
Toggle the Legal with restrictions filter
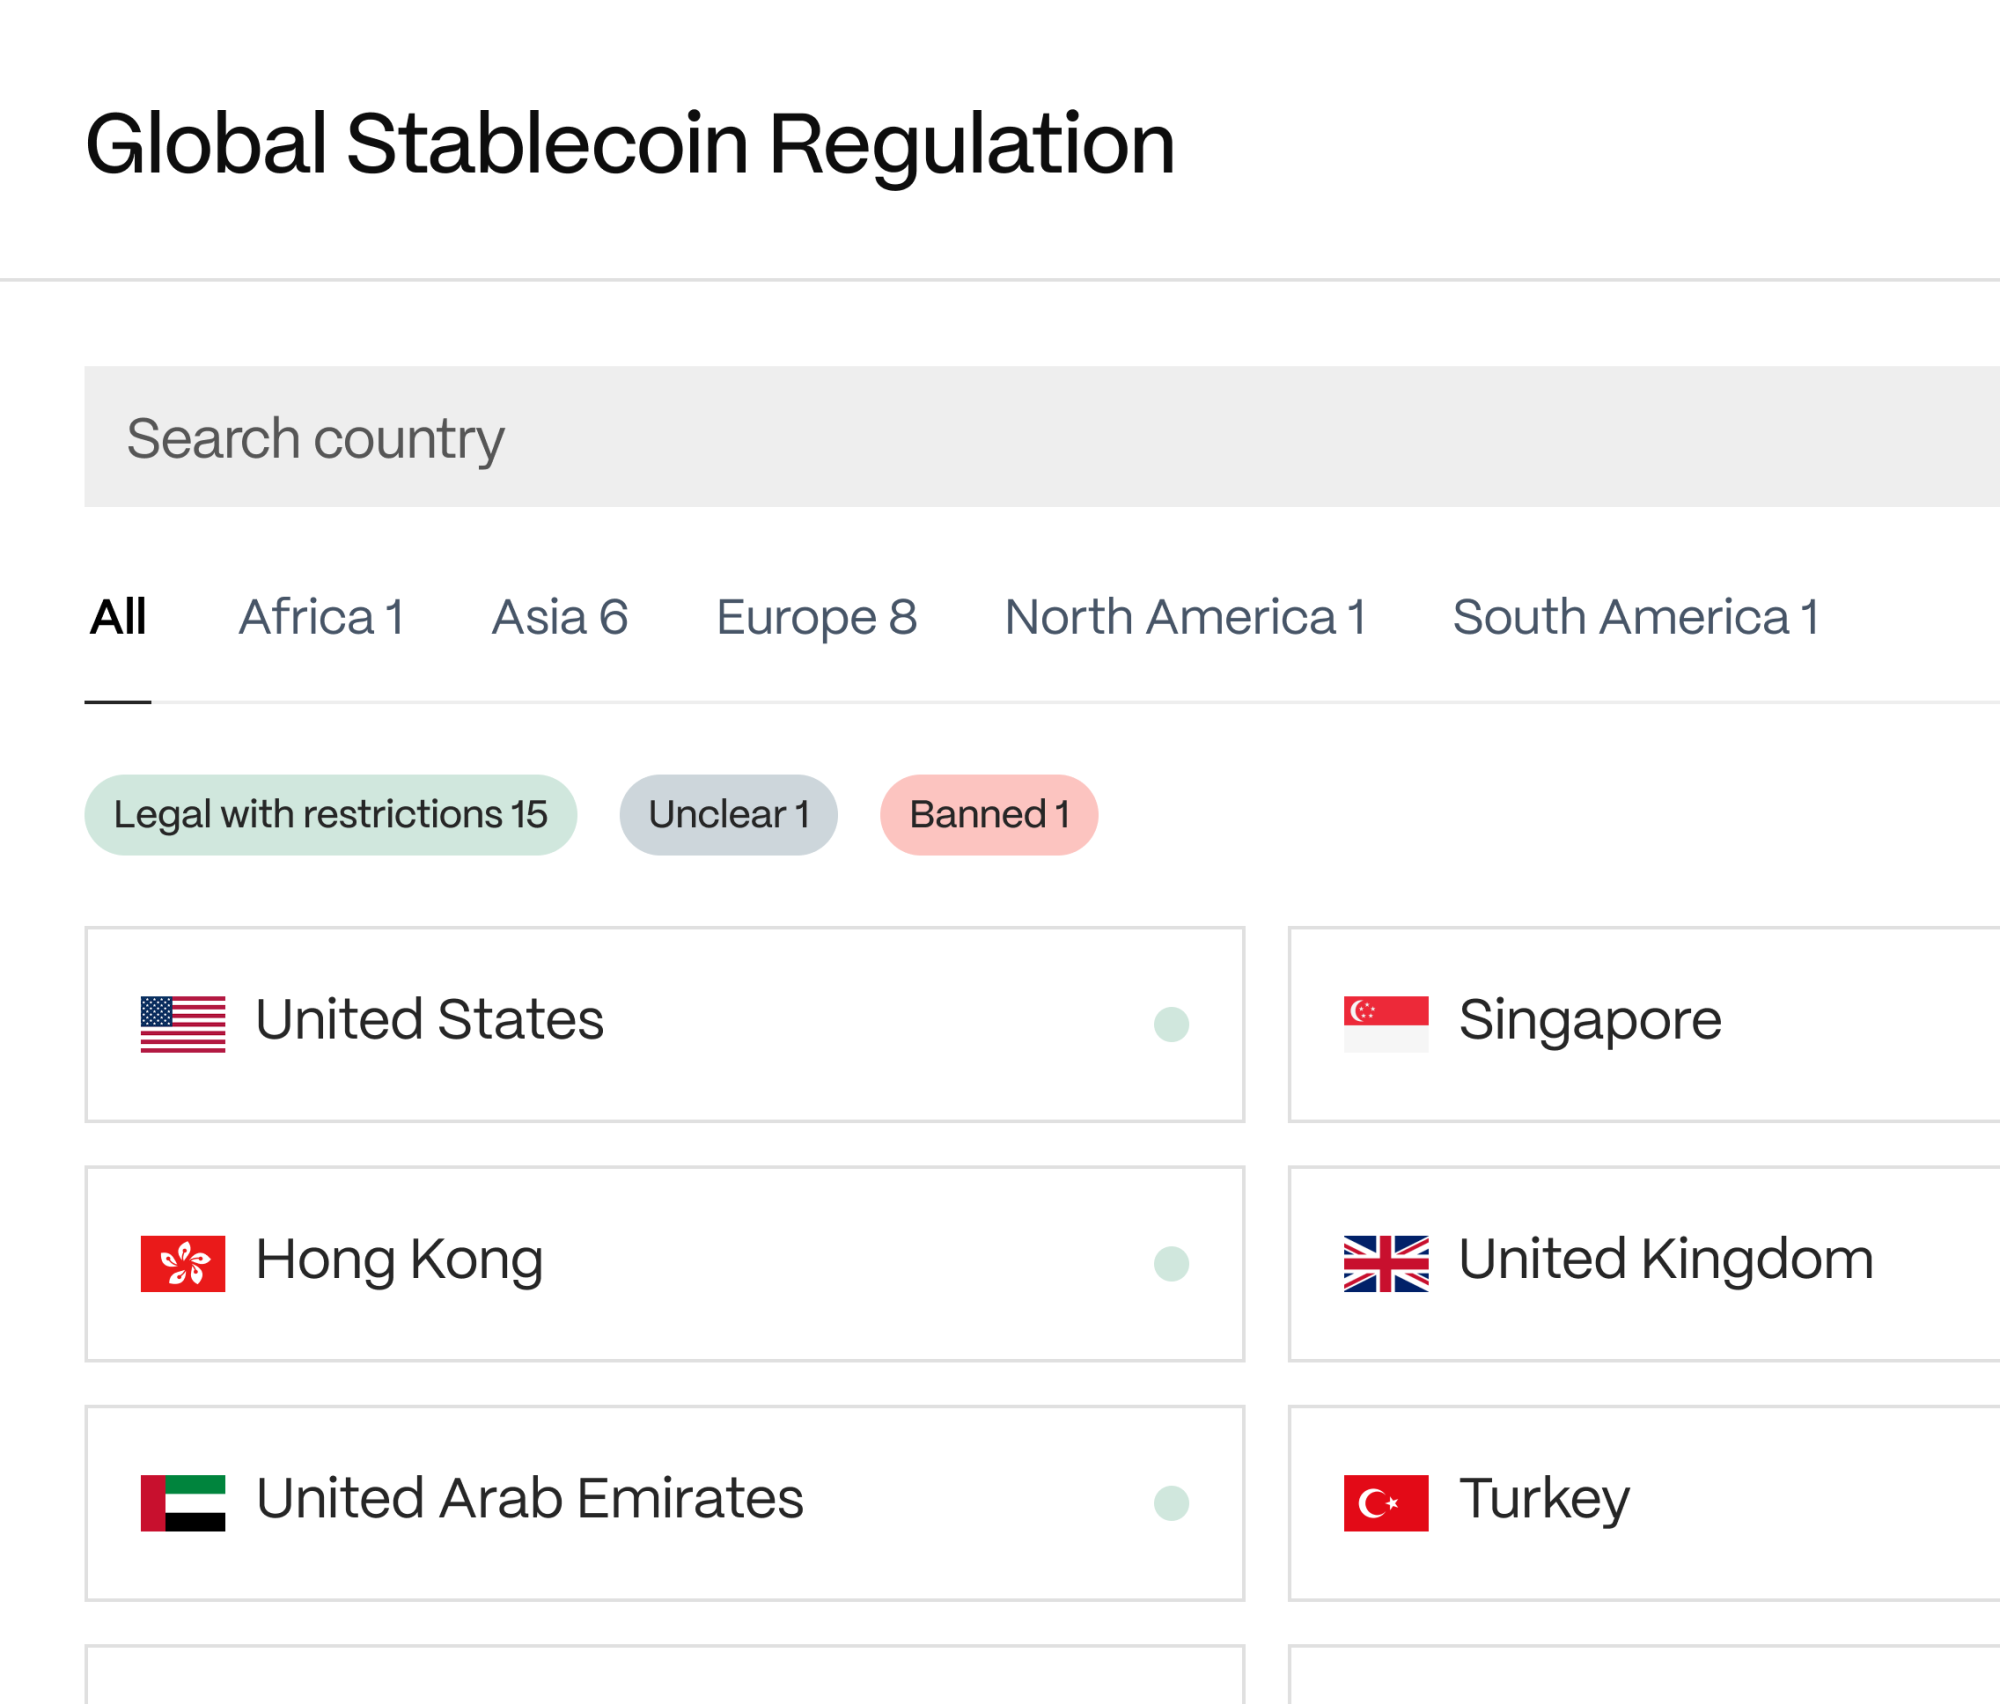coord(330,815)
